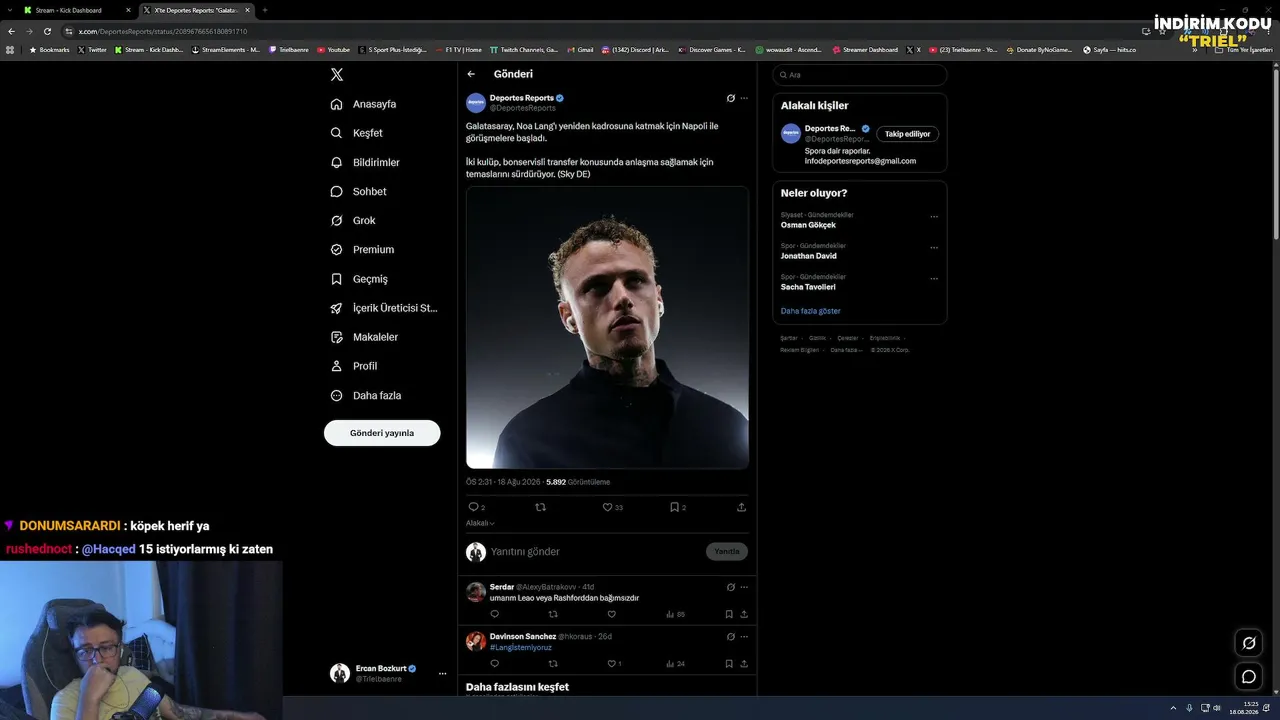Open the Anasayfa home menu item
The width and height of the screenshot is (1280, 720).
(364, 104)
